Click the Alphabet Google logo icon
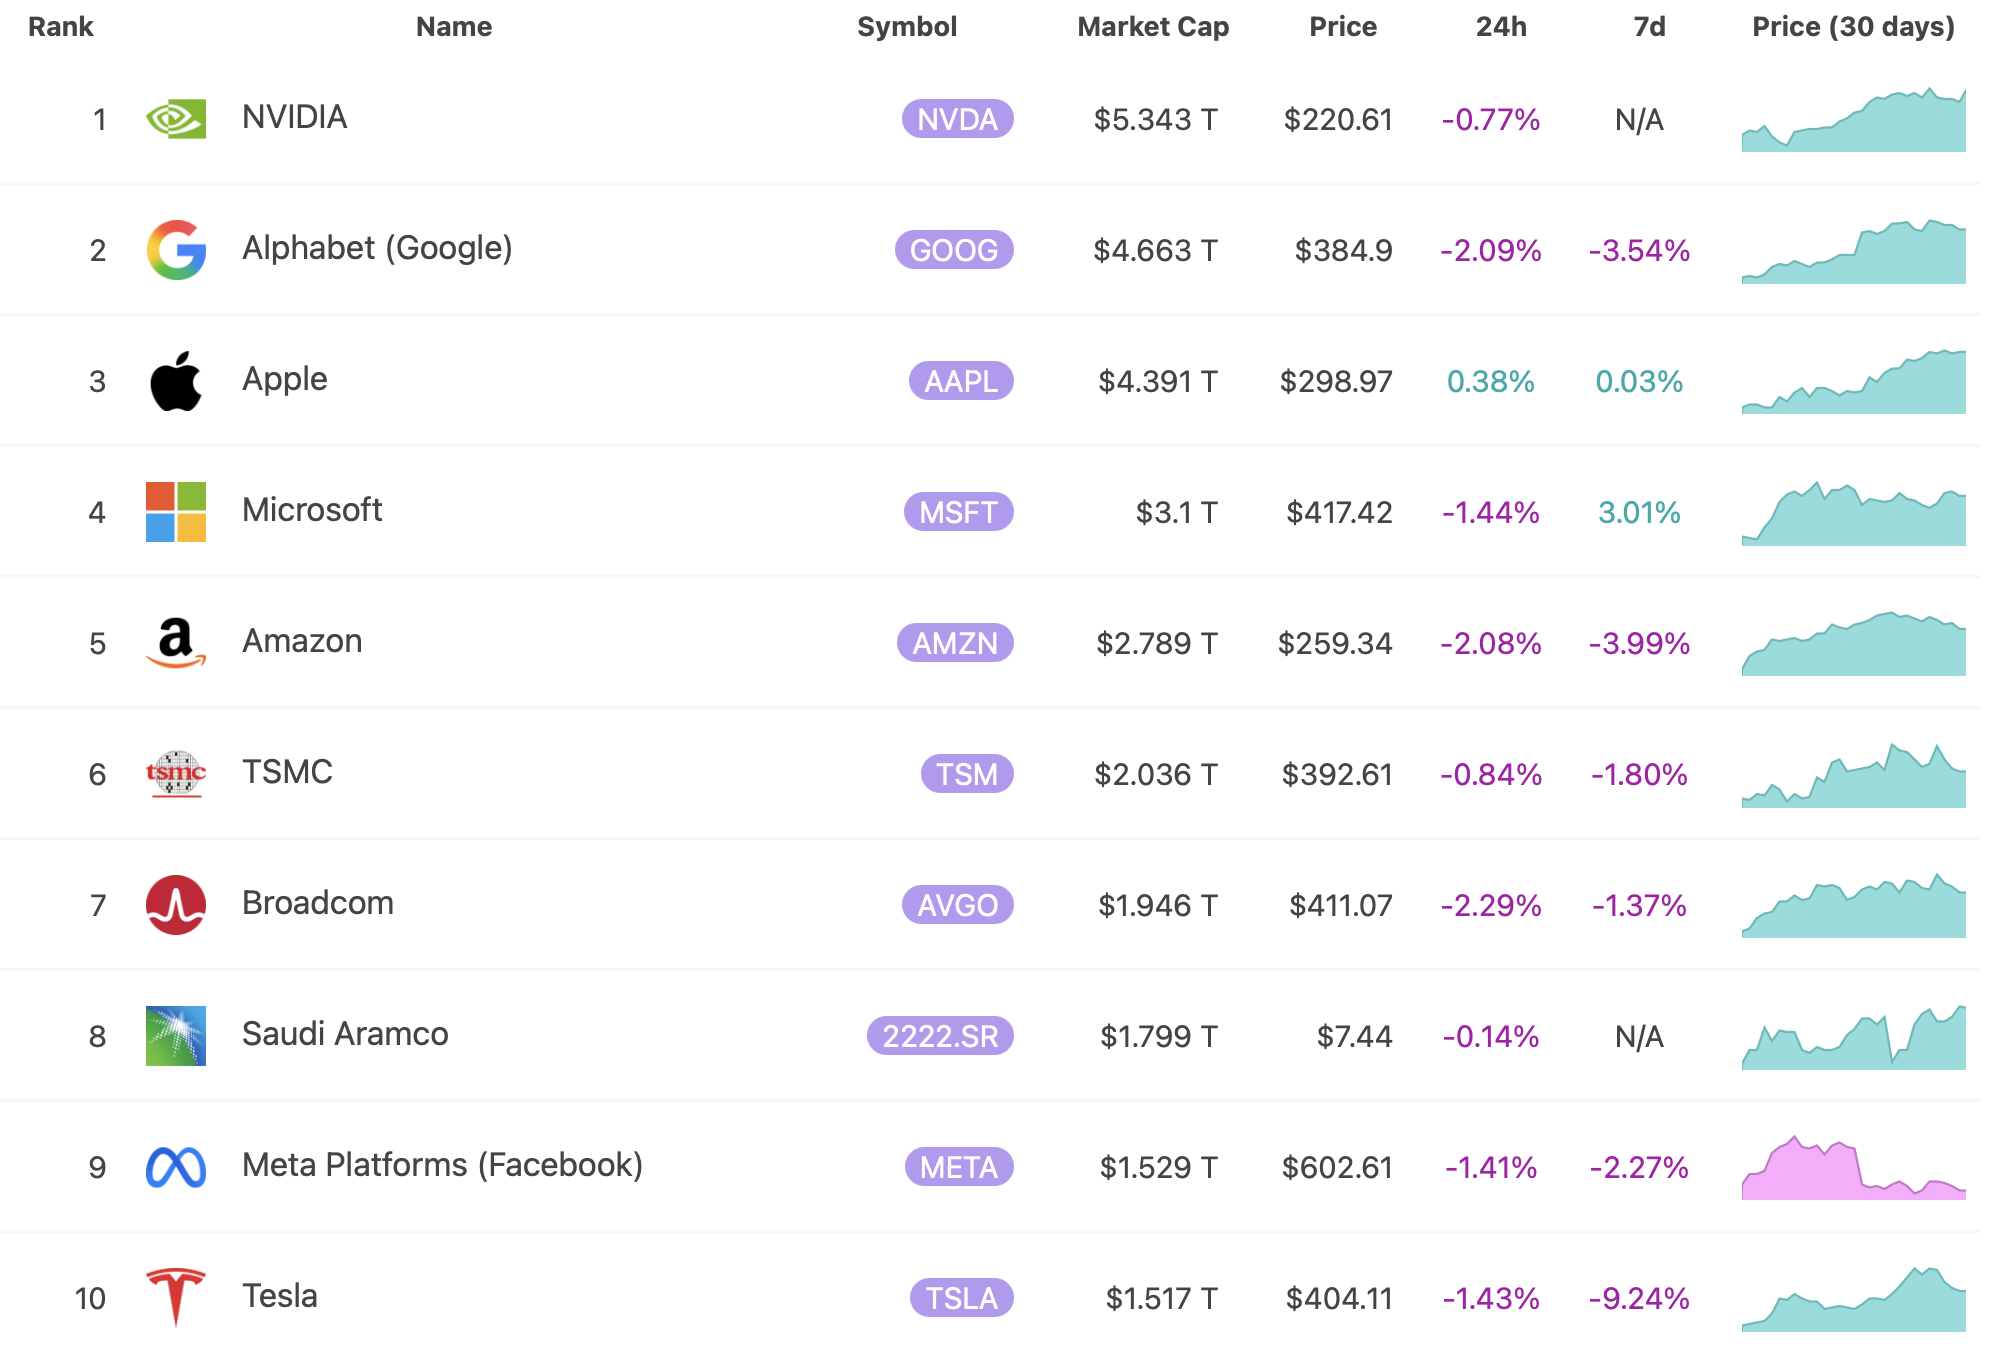 click(x=176, y=250)
